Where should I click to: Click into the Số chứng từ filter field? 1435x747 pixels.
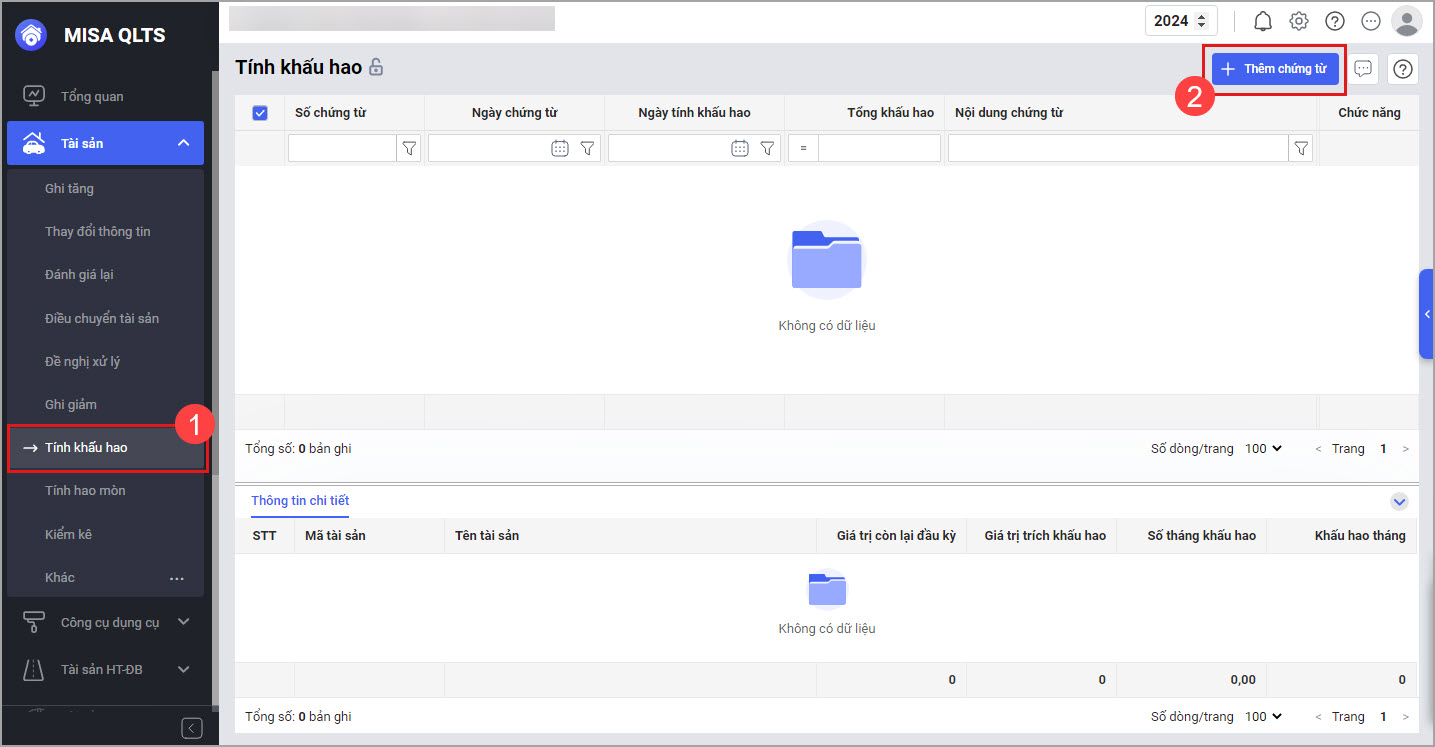[x=343, y=148]
